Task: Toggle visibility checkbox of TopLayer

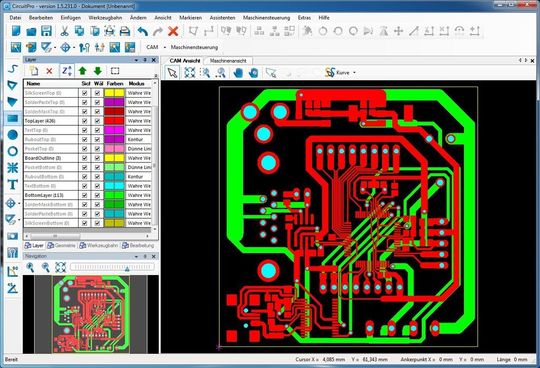Action: [85, 121]
